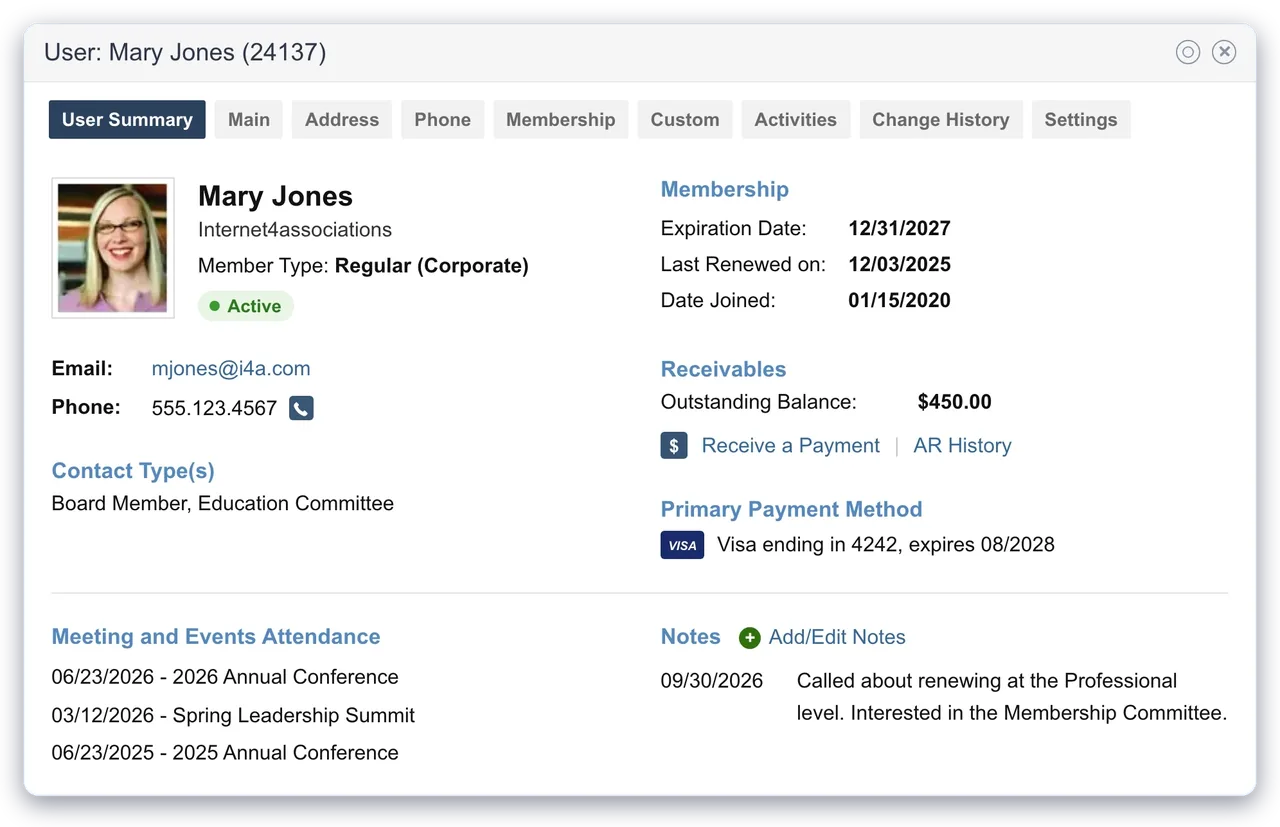
Task: Click the green Active status badge
Action: pos(246,306)
